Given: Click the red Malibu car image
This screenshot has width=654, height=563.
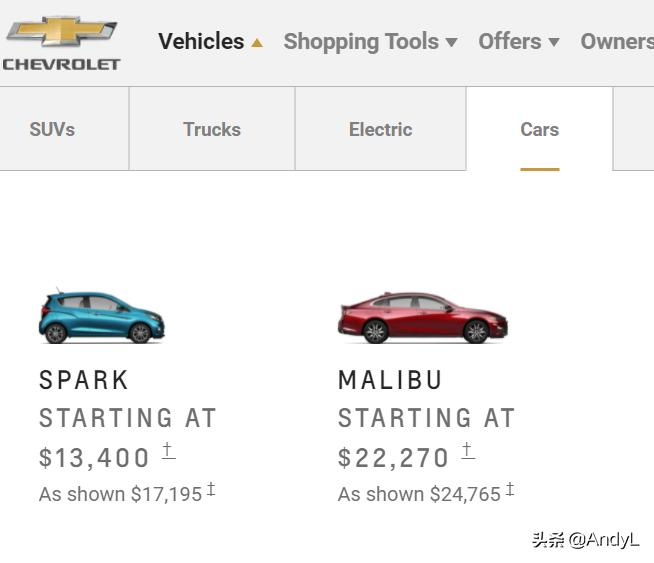Looking at the screenshot, I should tap(422, 318).
